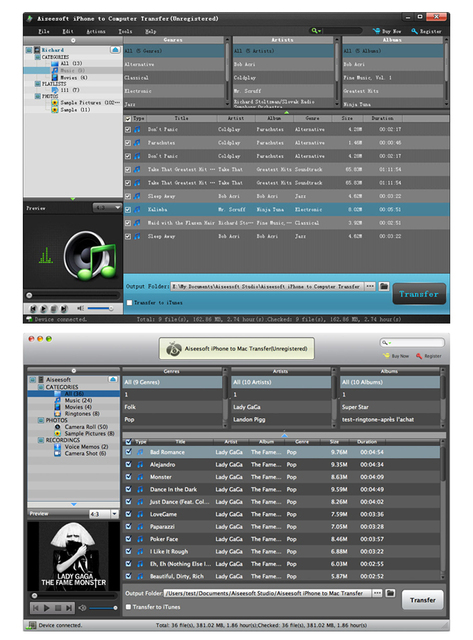Click browse dots button next to Mac output path

point(378,593)
